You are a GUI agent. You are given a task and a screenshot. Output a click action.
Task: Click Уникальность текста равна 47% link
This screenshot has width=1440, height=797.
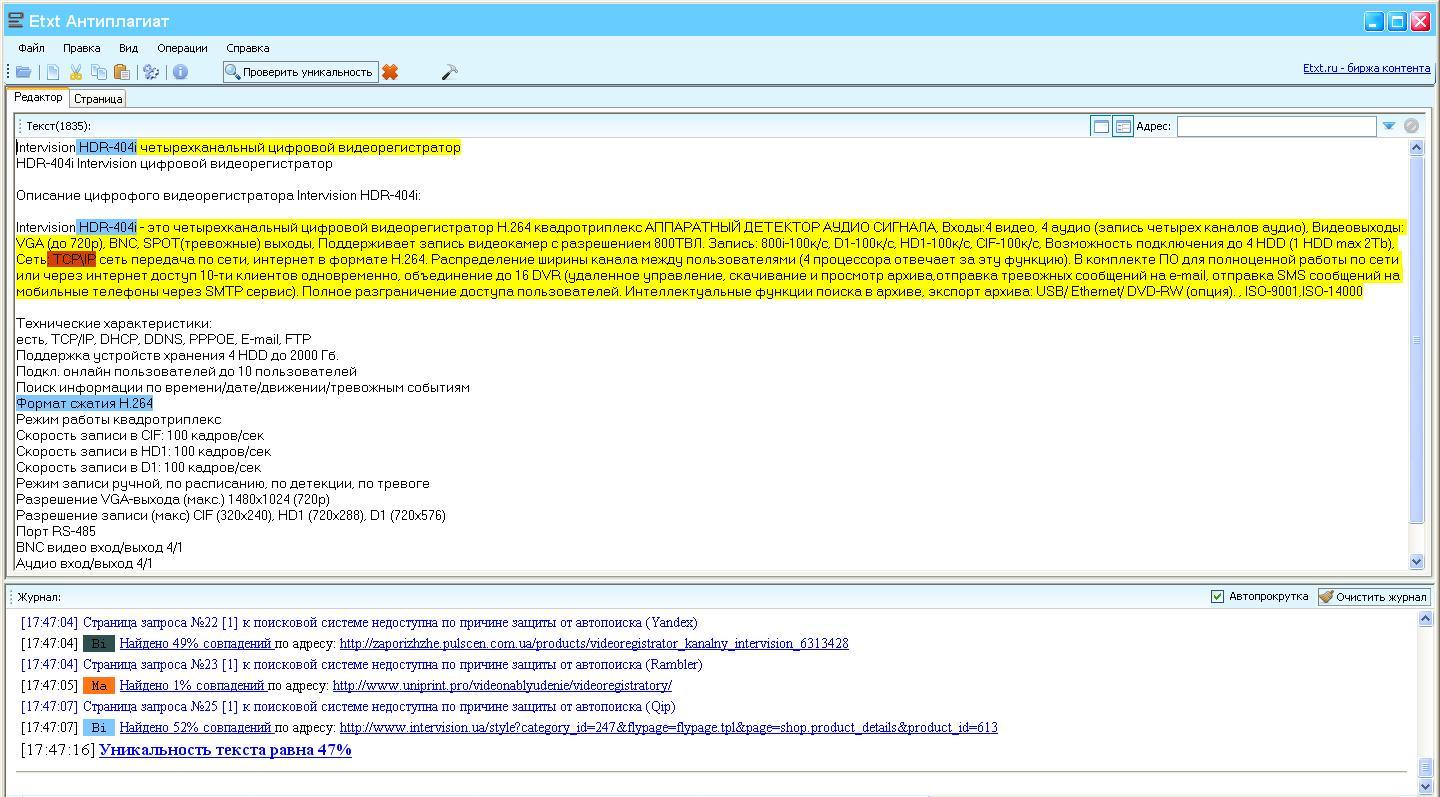[225, 750]
